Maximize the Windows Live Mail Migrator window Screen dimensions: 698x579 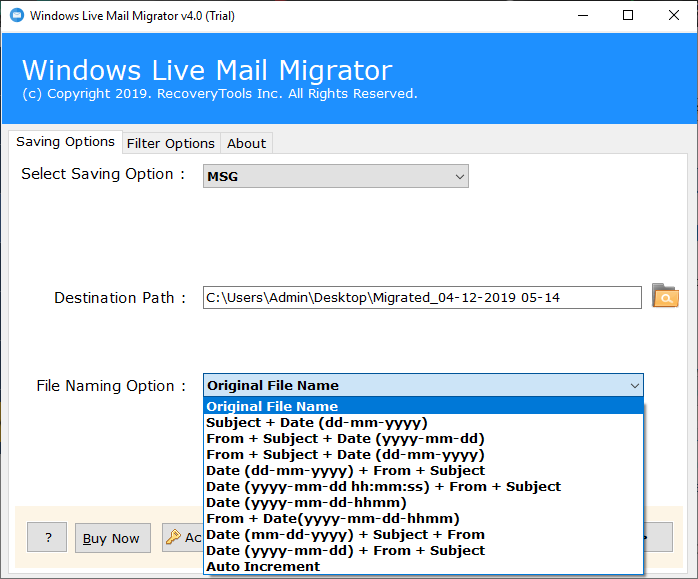(x=628, y=16)
